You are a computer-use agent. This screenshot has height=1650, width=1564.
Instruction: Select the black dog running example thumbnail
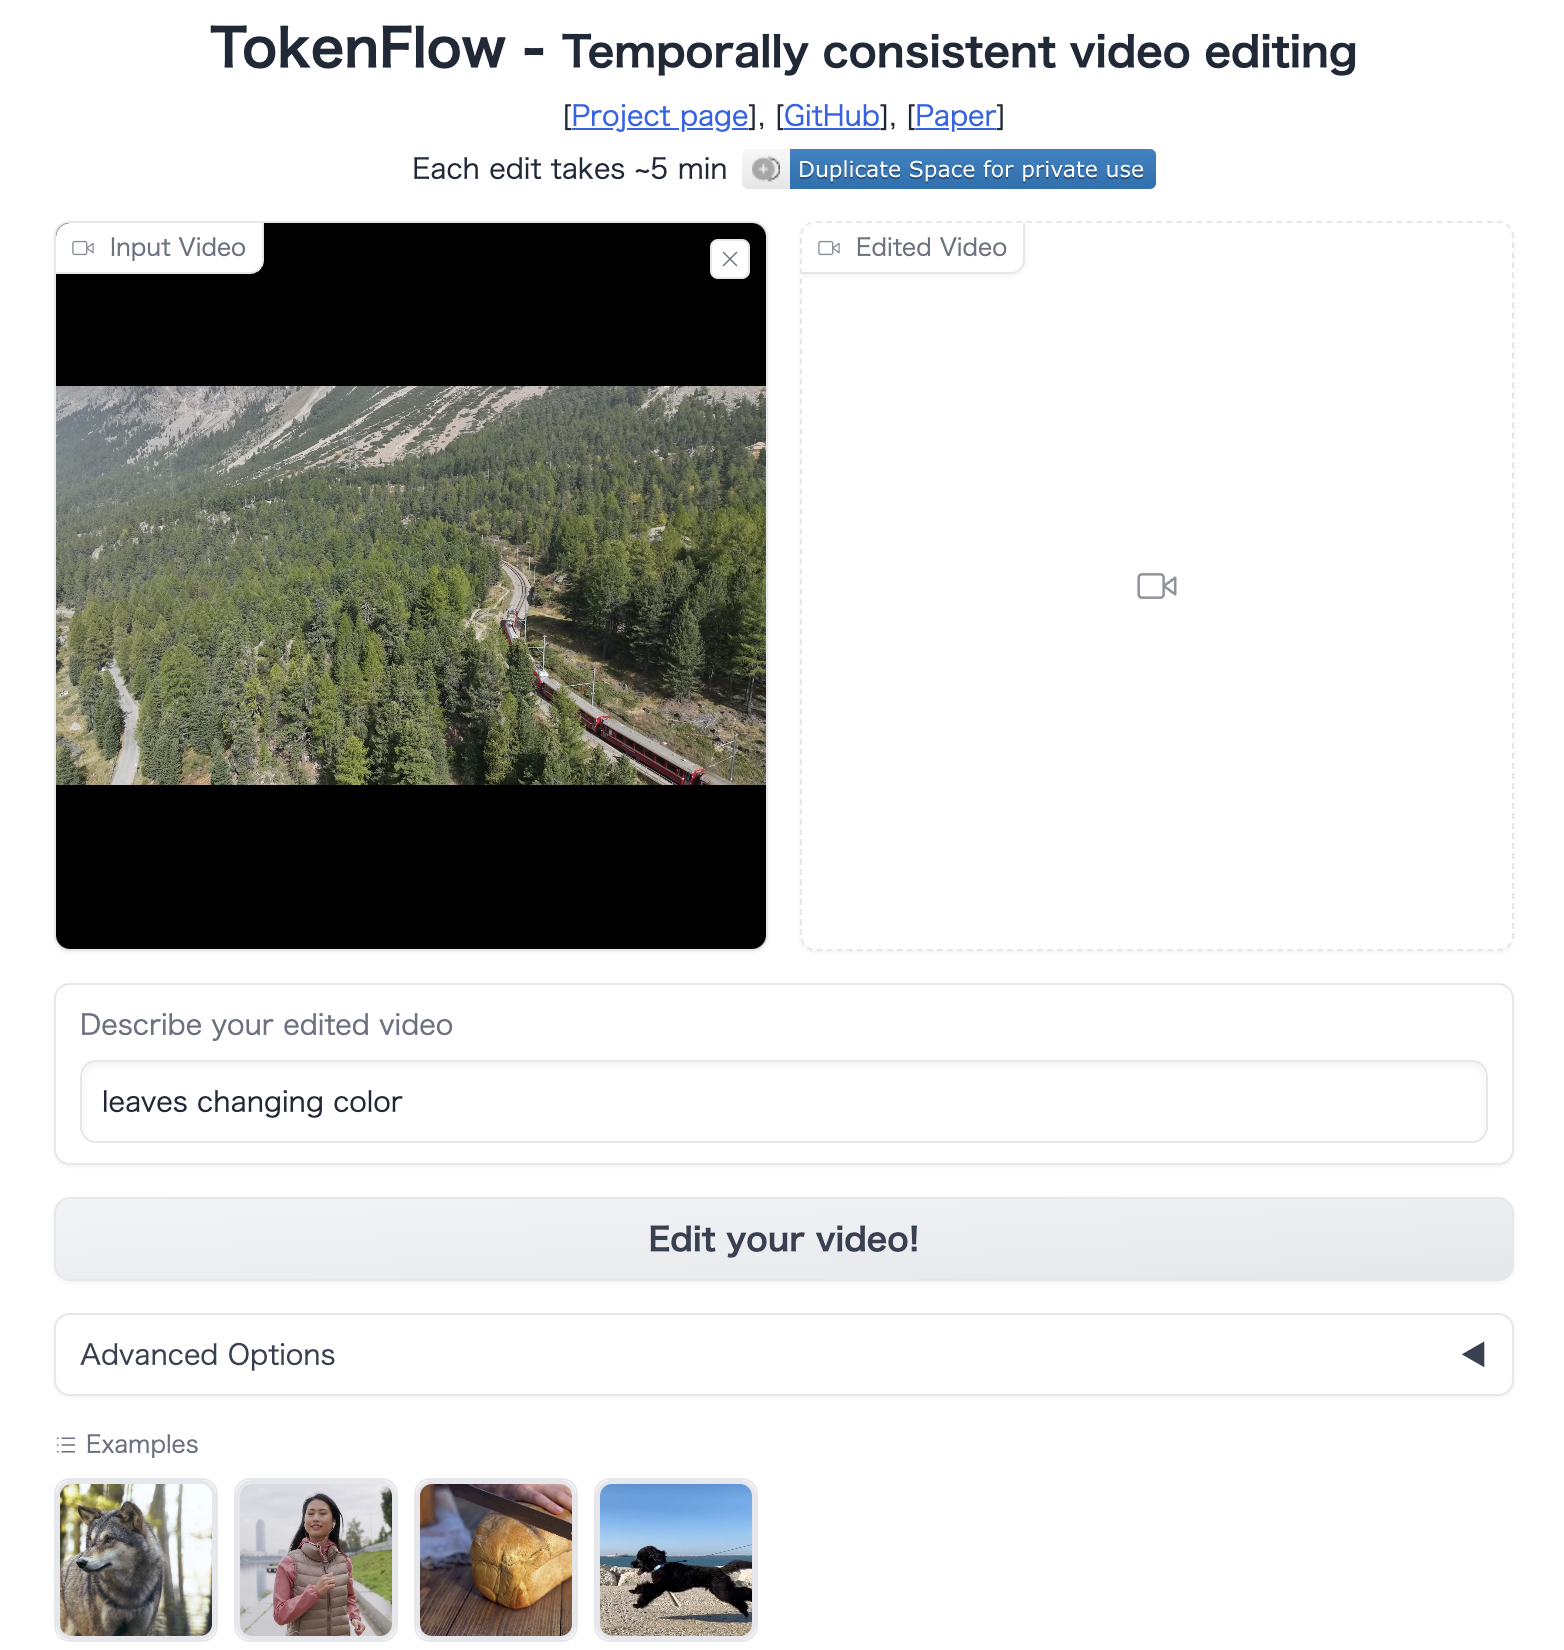pyautogui.click(x=676, y=1560)
